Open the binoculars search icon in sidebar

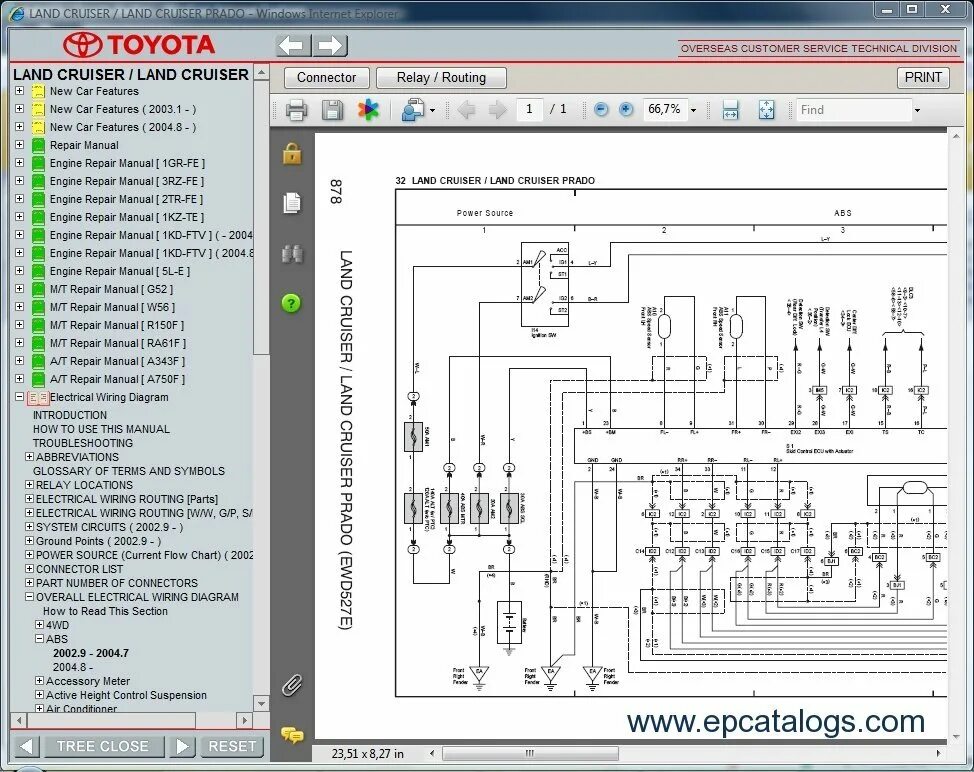pyautogui.click(x=292, y=253)
